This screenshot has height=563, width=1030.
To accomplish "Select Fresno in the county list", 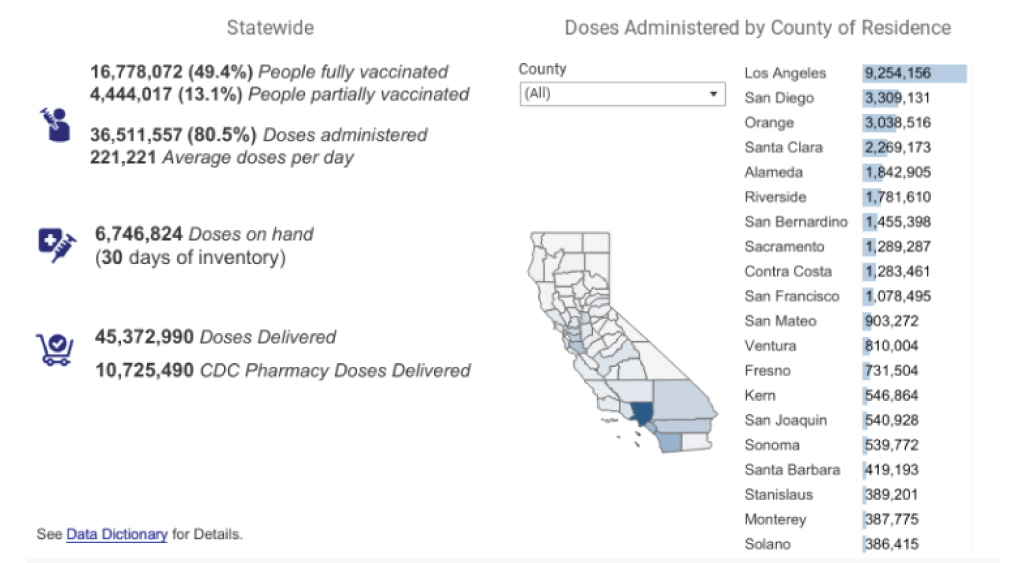I will point(767,371).
